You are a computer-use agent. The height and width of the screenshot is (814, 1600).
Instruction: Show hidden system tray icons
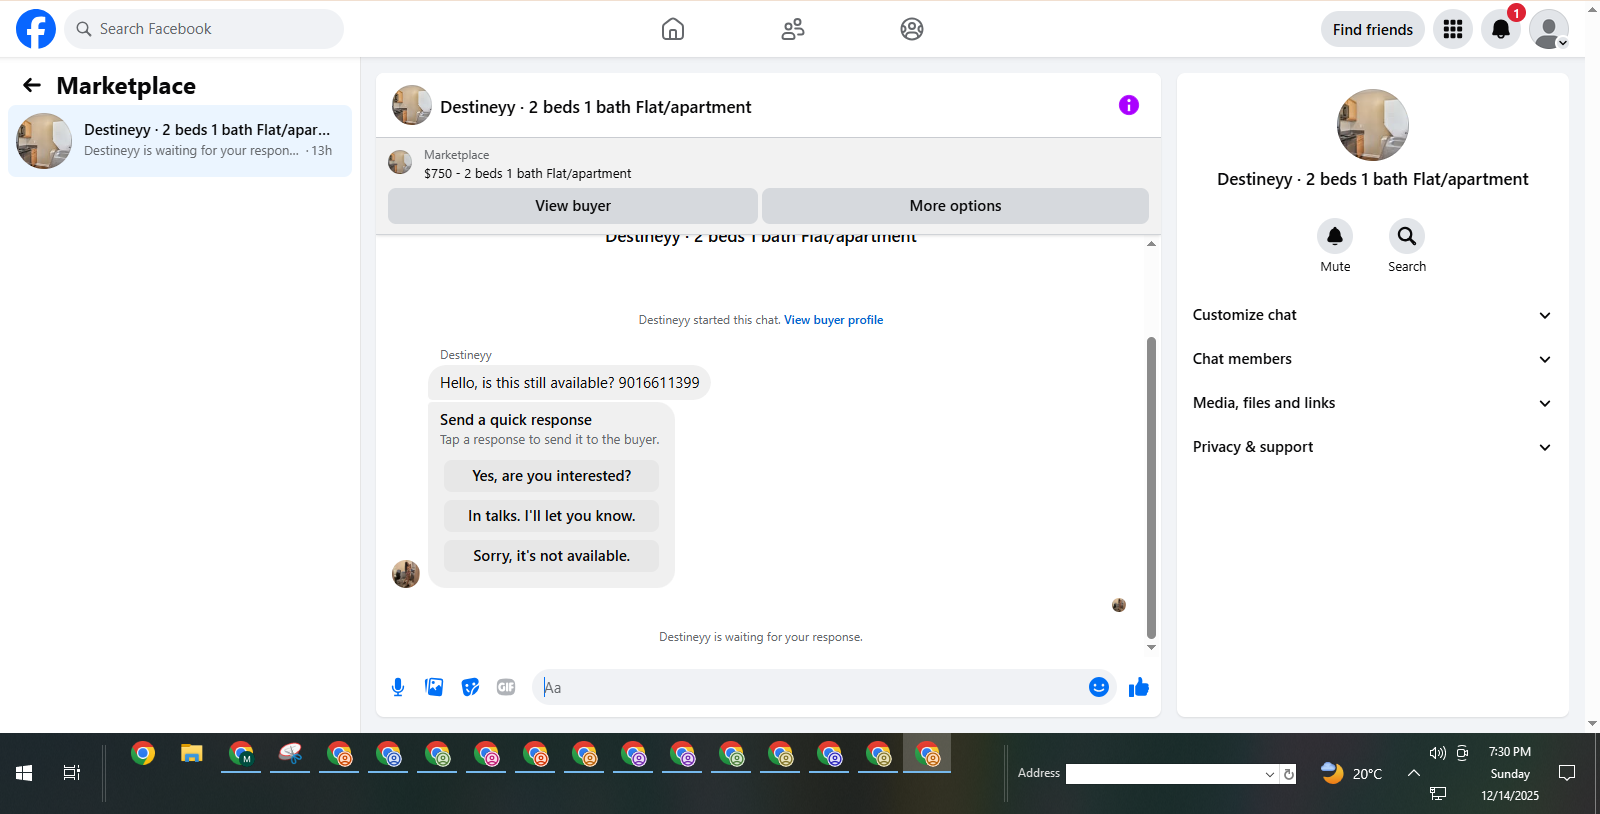[1414, 773]
